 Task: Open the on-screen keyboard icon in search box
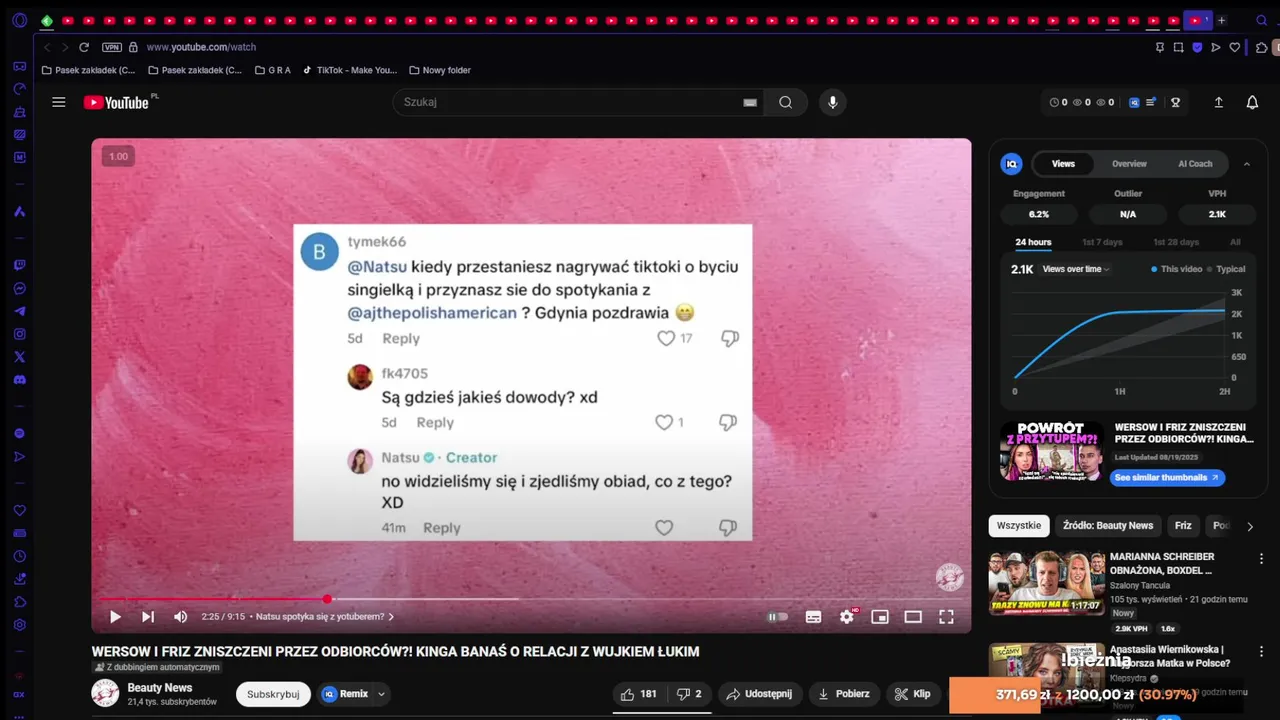750,102
